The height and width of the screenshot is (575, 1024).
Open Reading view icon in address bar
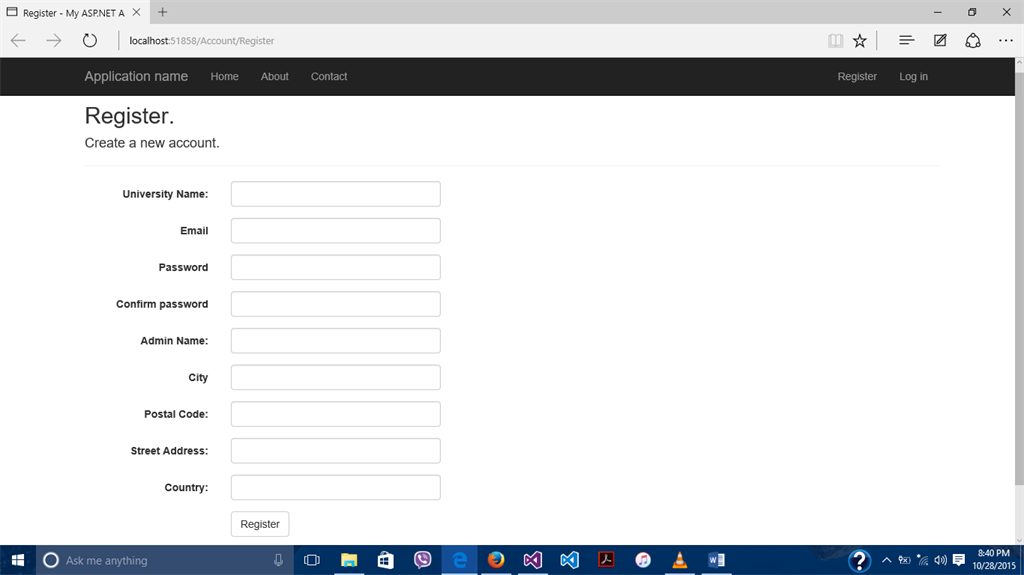835,41
